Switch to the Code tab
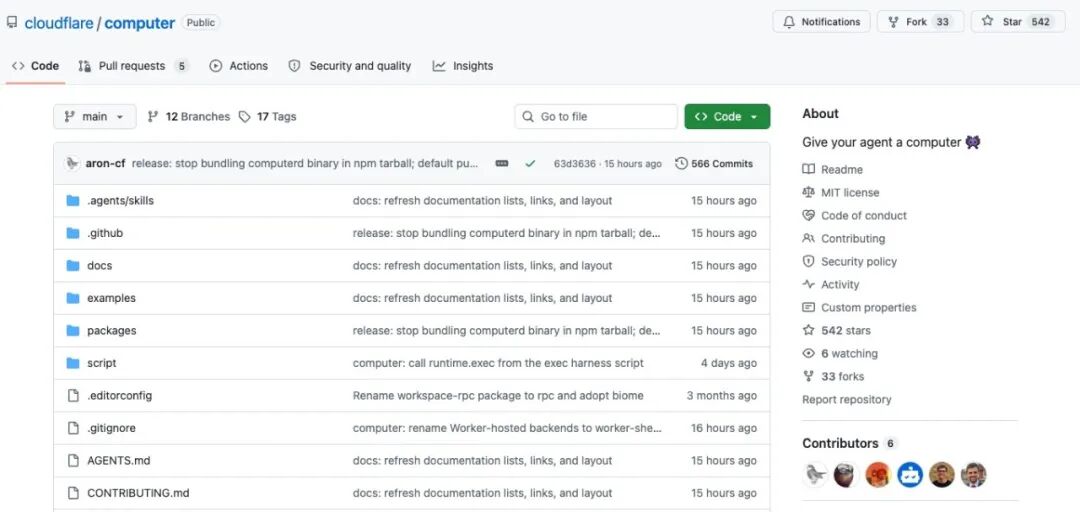 pyautogui.click(x=35, y=66)
